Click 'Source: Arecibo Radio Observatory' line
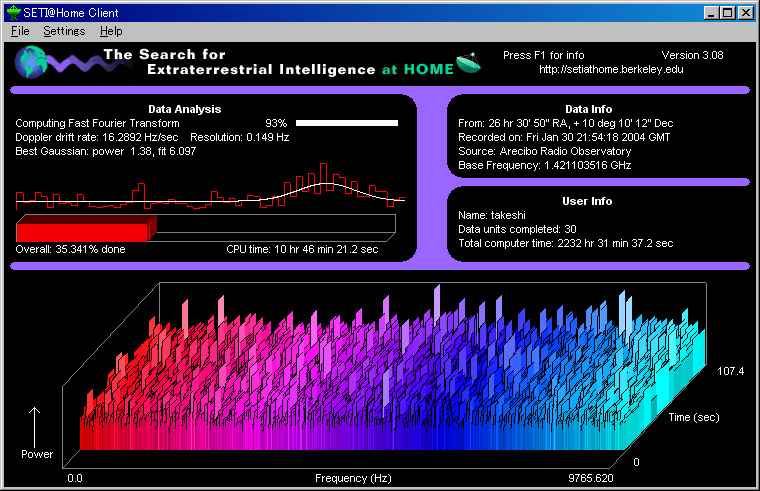760x491 pixels. coord(544,151)
